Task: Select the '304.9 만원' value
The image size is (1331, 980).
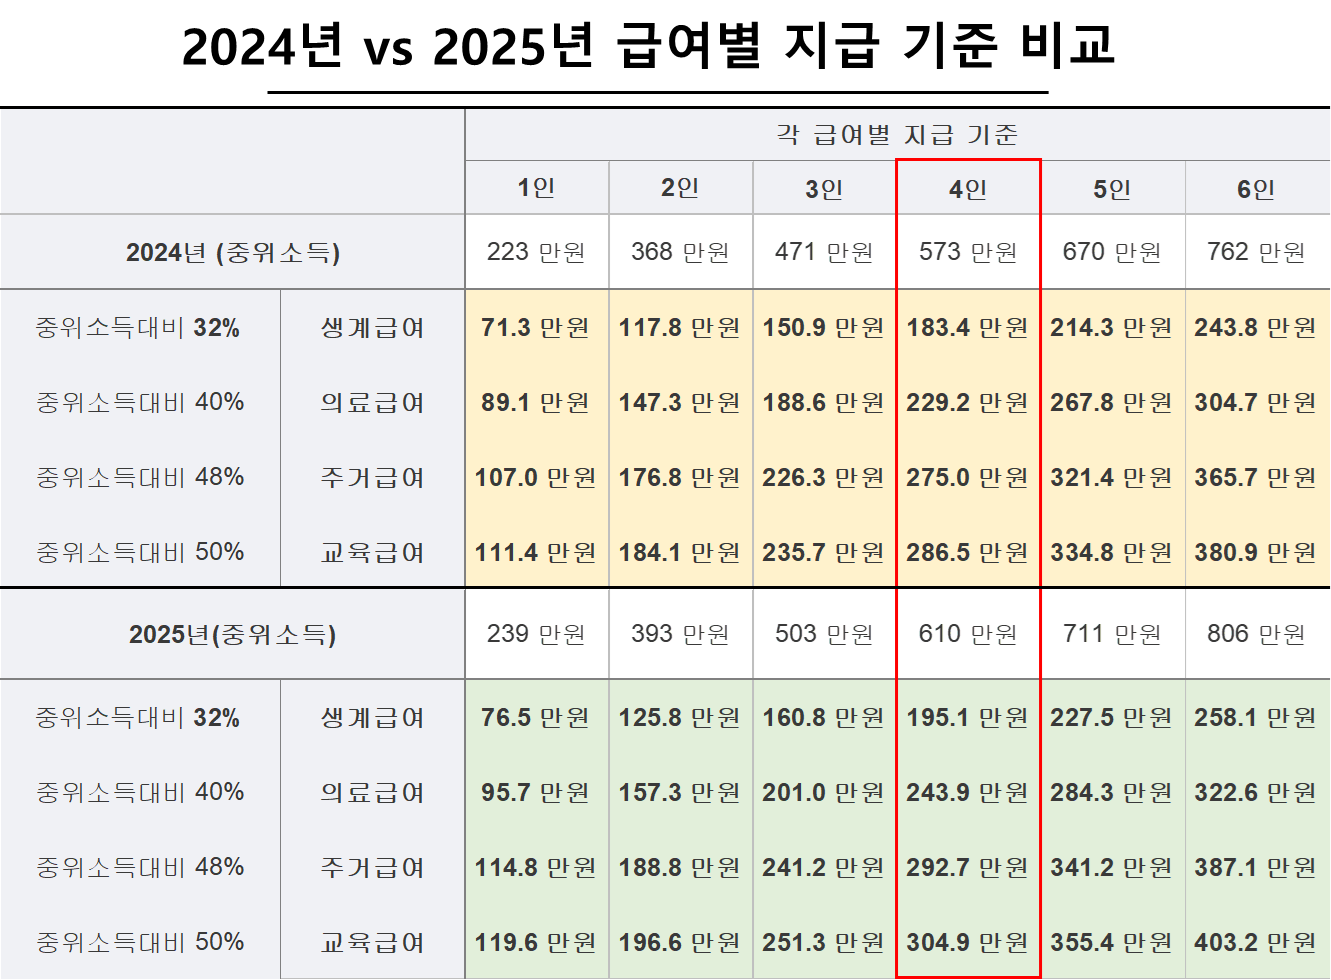Action: coord(968,943)
